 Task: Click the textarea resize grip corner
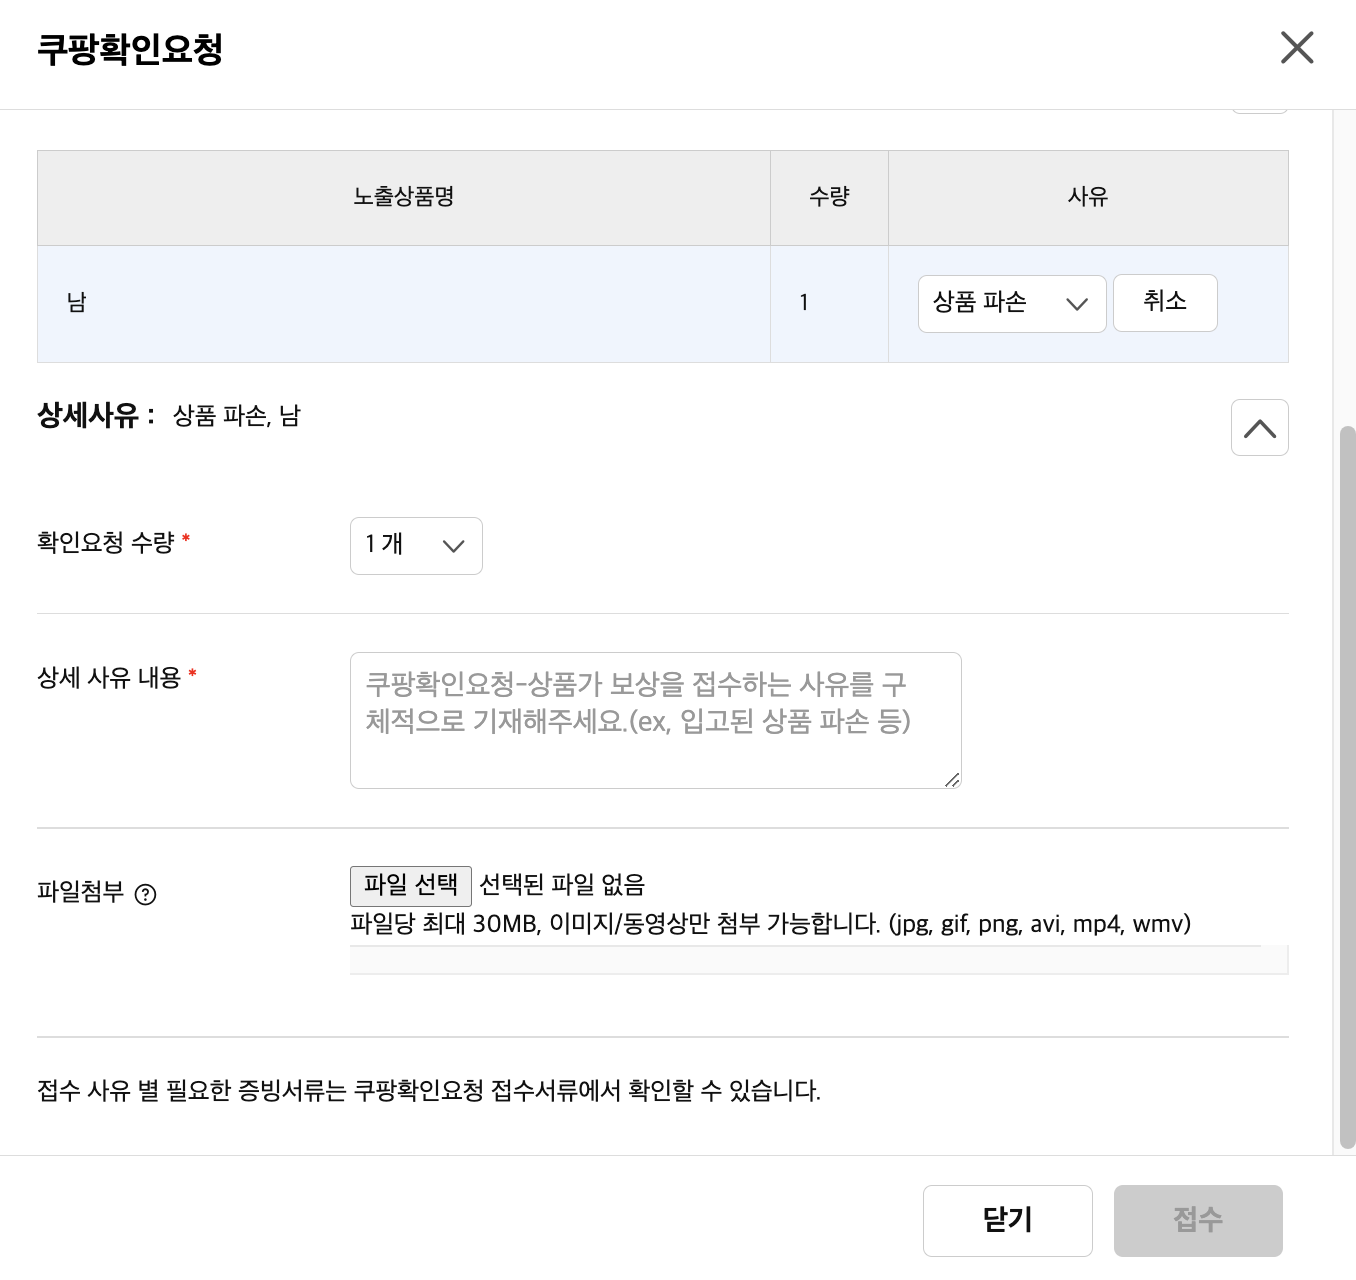click(952, 780)
